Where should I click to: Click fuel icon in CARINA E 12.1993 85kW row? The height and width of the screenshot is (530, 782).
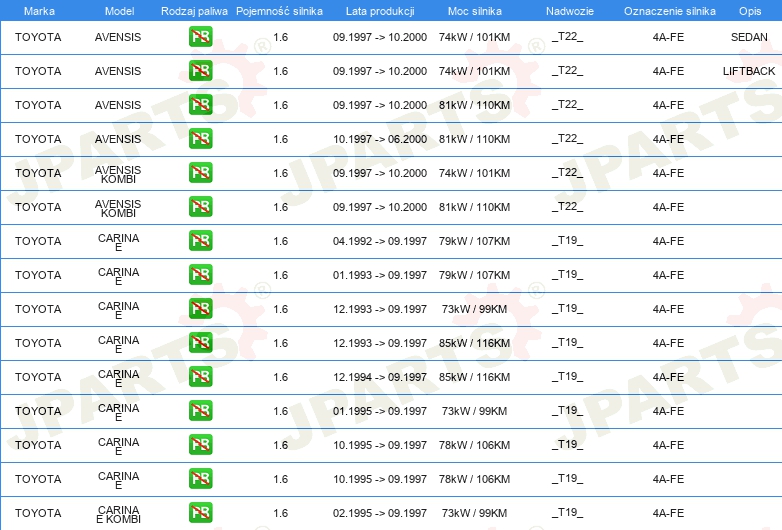coord(200,343)
